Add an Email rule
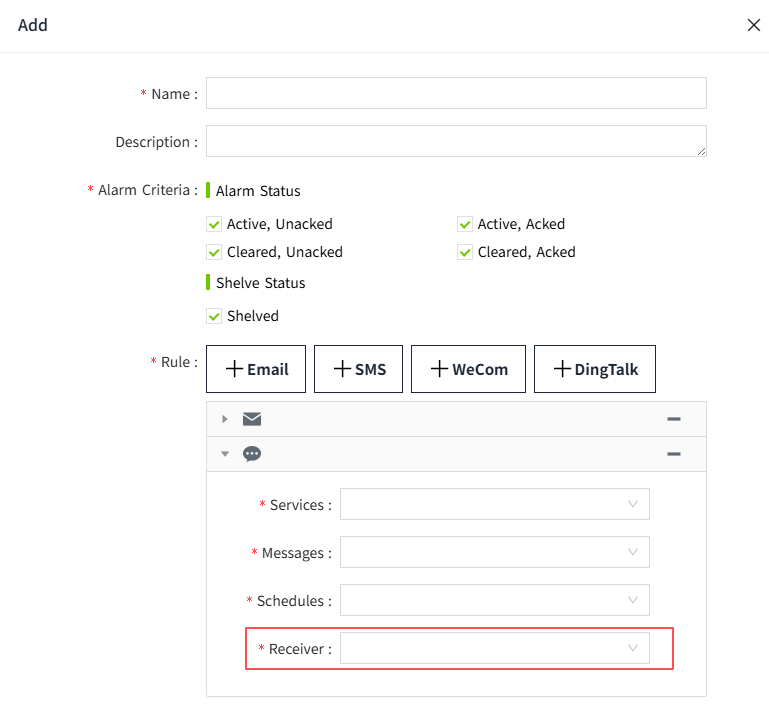769x708 pixels. (257, 369)
